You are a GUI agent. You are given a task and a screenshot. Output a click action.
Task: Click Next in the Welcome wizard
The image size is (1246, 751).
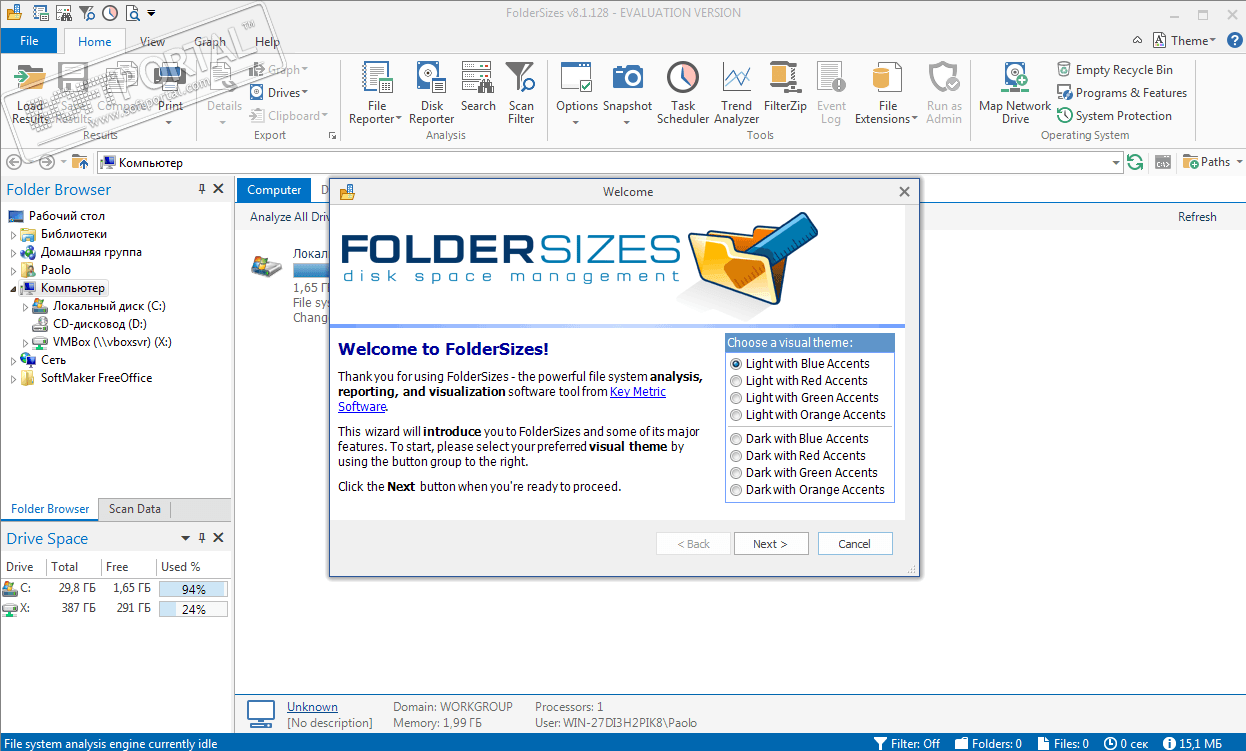(x=770, y=544)
